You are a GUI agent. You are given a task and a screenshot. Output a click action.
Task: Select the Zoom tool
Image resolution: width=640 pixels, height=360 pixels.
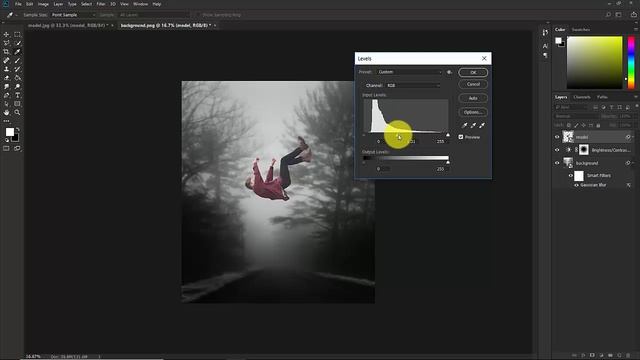17,112
